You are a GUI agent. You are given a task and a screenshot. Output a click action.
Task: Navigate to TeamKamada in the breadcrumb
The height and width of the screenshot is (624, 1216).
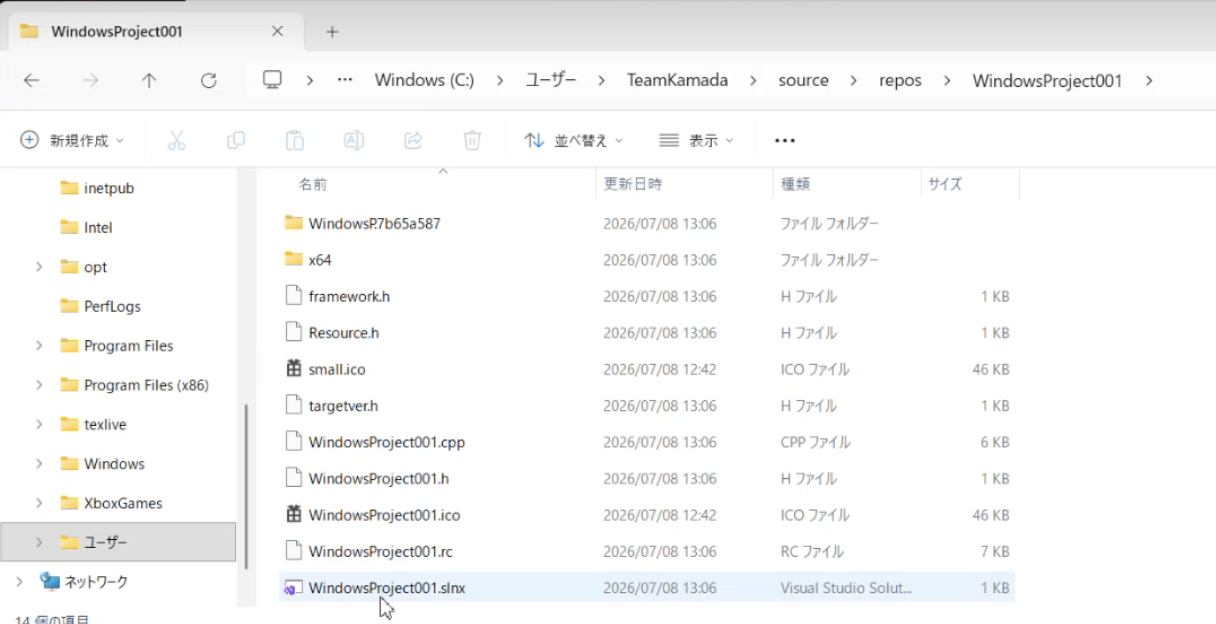(677, 80)
